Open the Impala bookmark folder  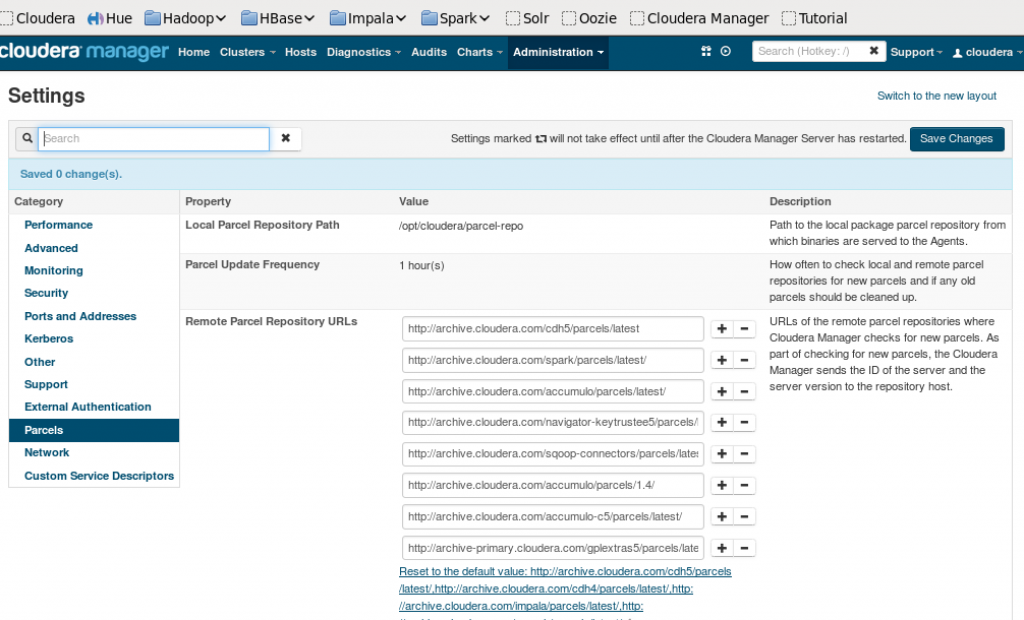368,18
